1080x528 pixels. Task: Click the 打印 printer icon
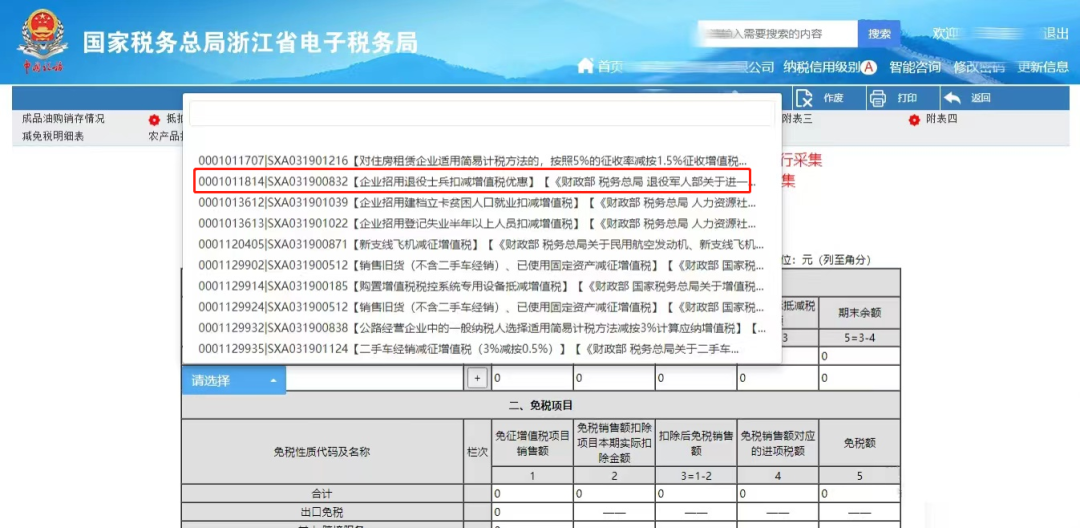[x=878, y=98]
